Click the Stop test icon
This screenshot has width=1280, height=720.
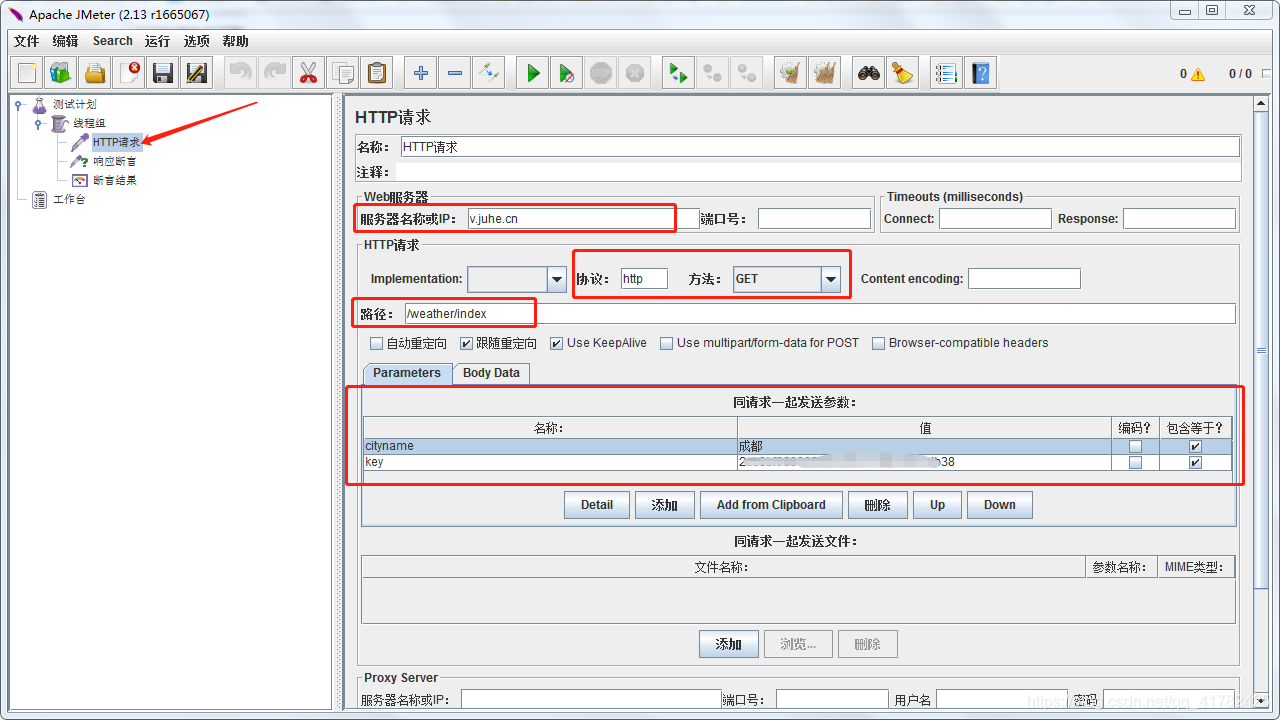pos(601,73)
